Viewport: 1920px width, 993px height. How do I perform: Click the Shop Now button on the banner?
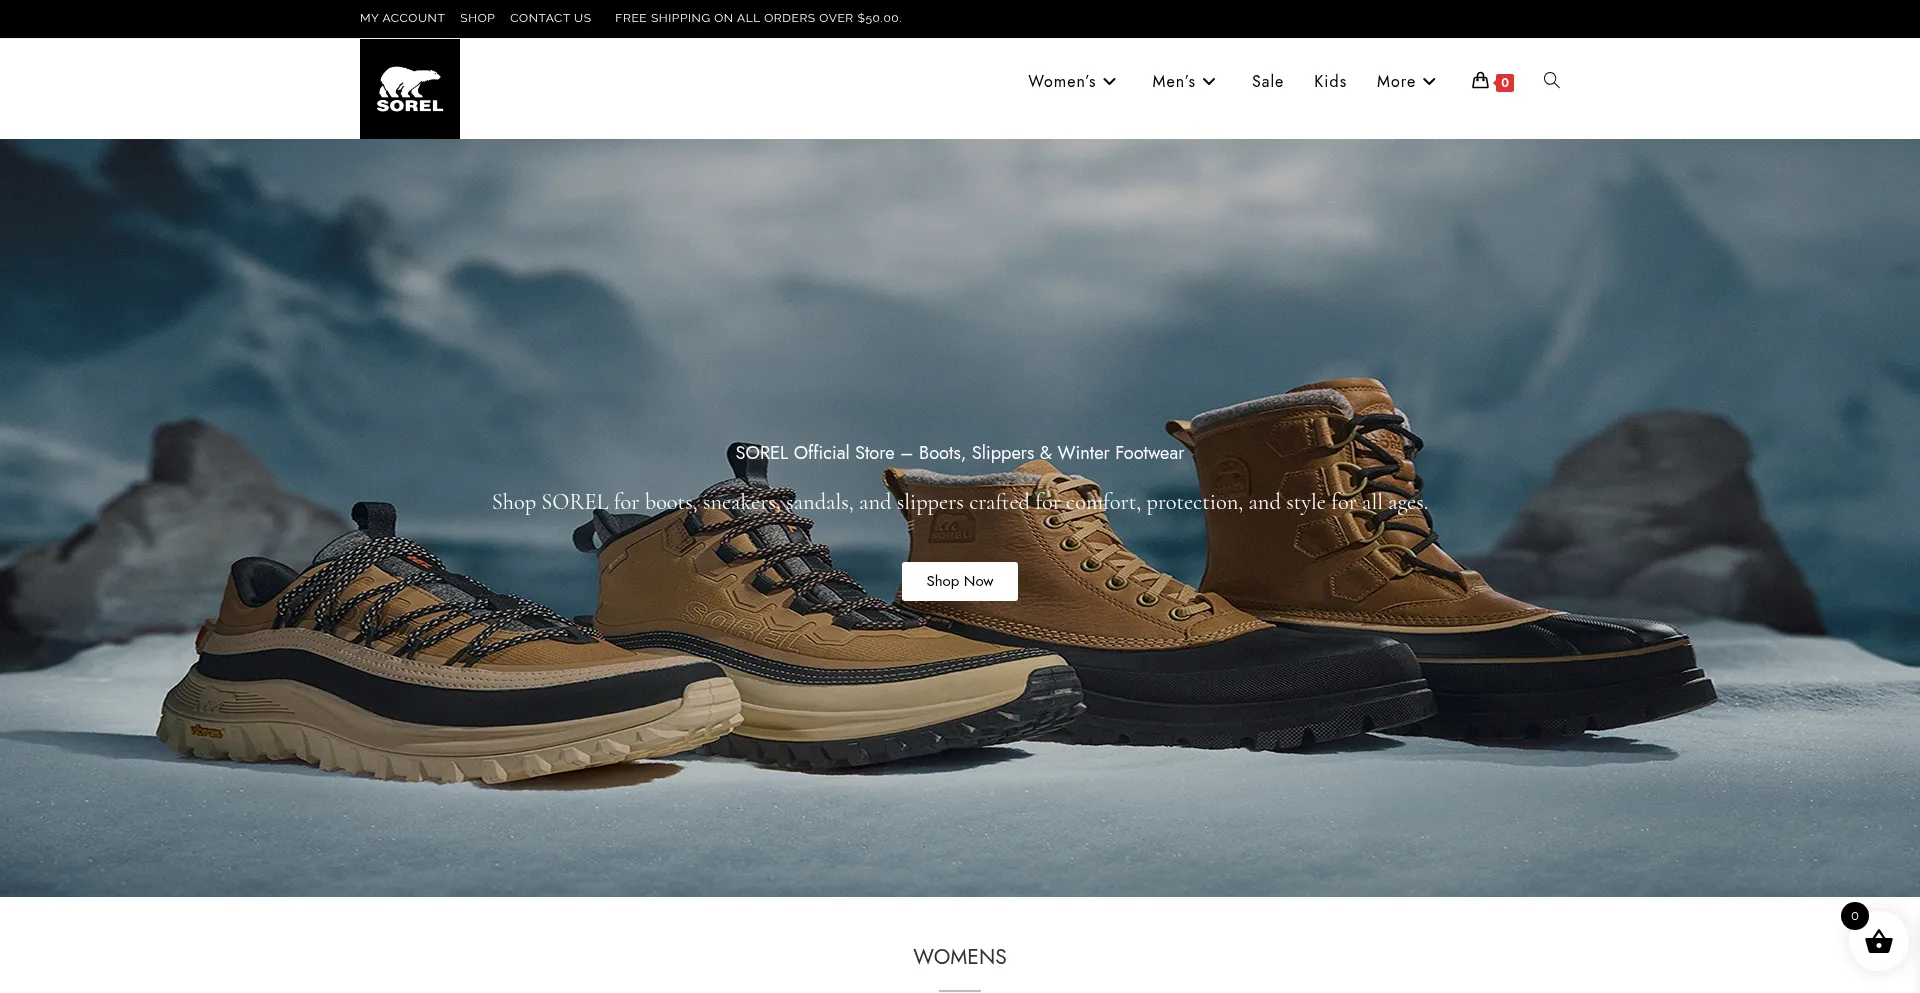pyautogui.click(x=959, y=581)
